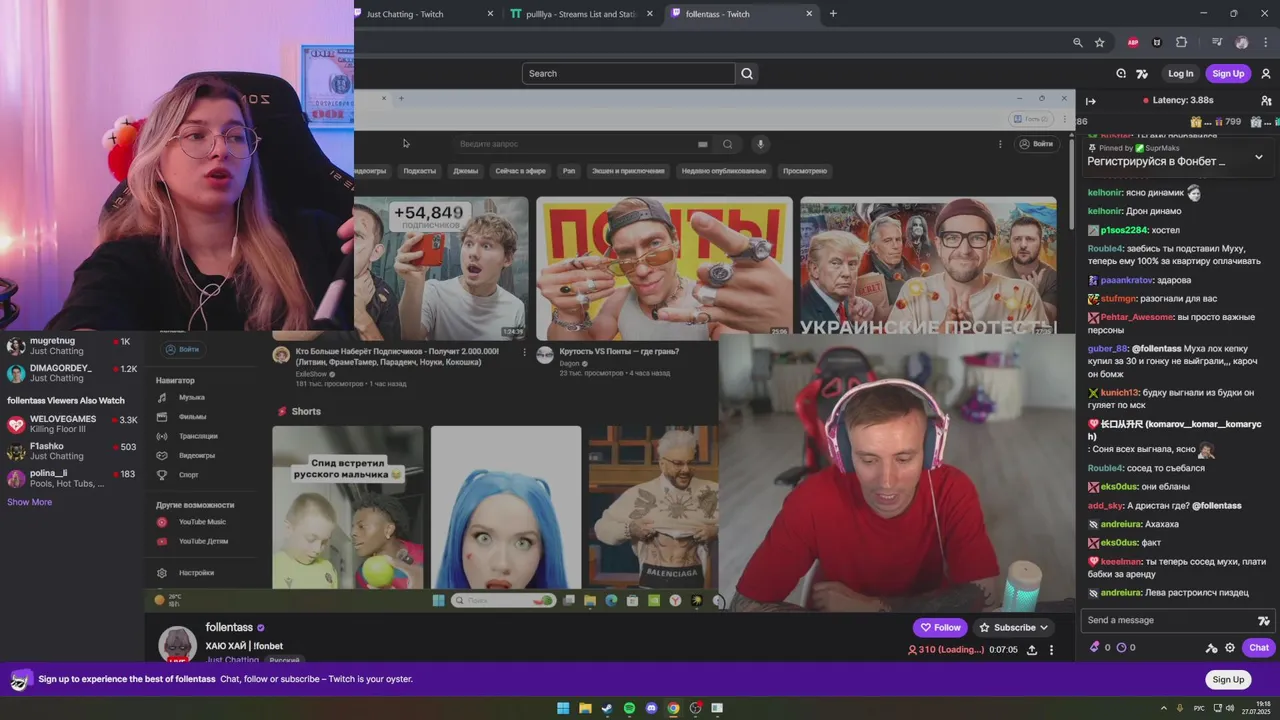Open polina__li channel in the sidebar
Viewport: 1280px width, 720px height.
tap(72, 478)
